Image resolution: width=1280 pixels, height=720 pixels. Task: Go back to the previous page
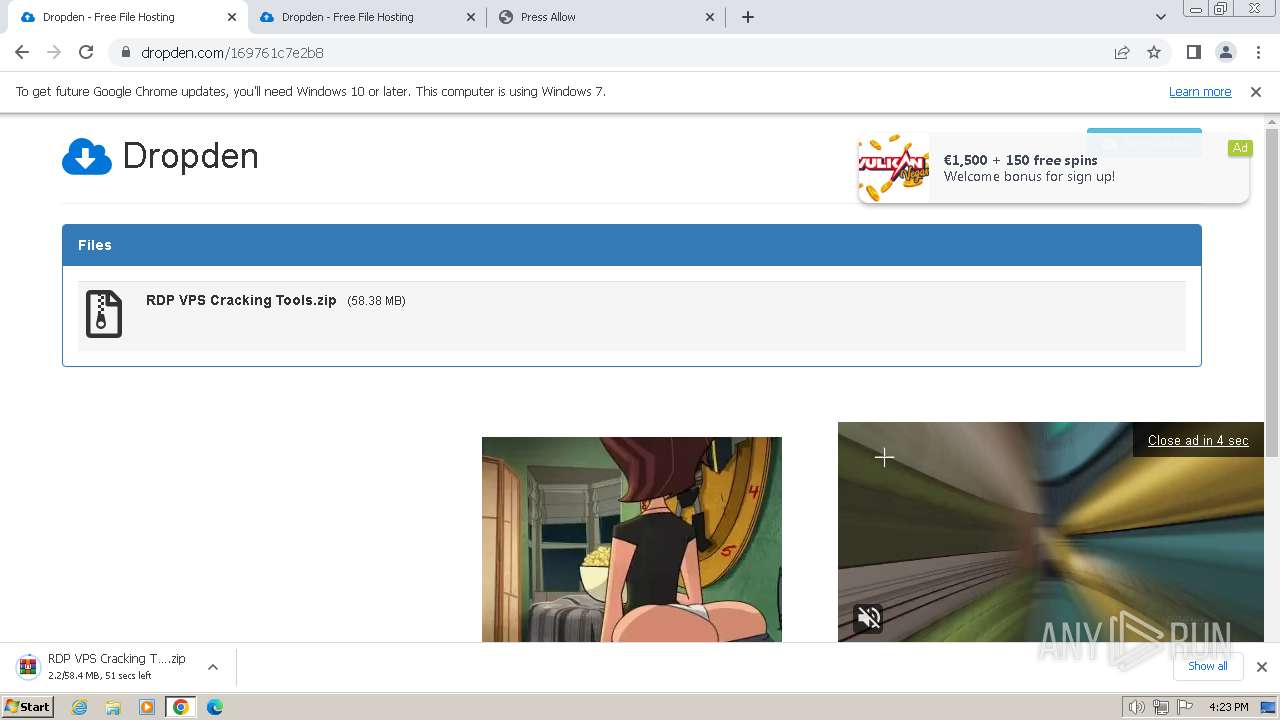(x=22, y=52)
